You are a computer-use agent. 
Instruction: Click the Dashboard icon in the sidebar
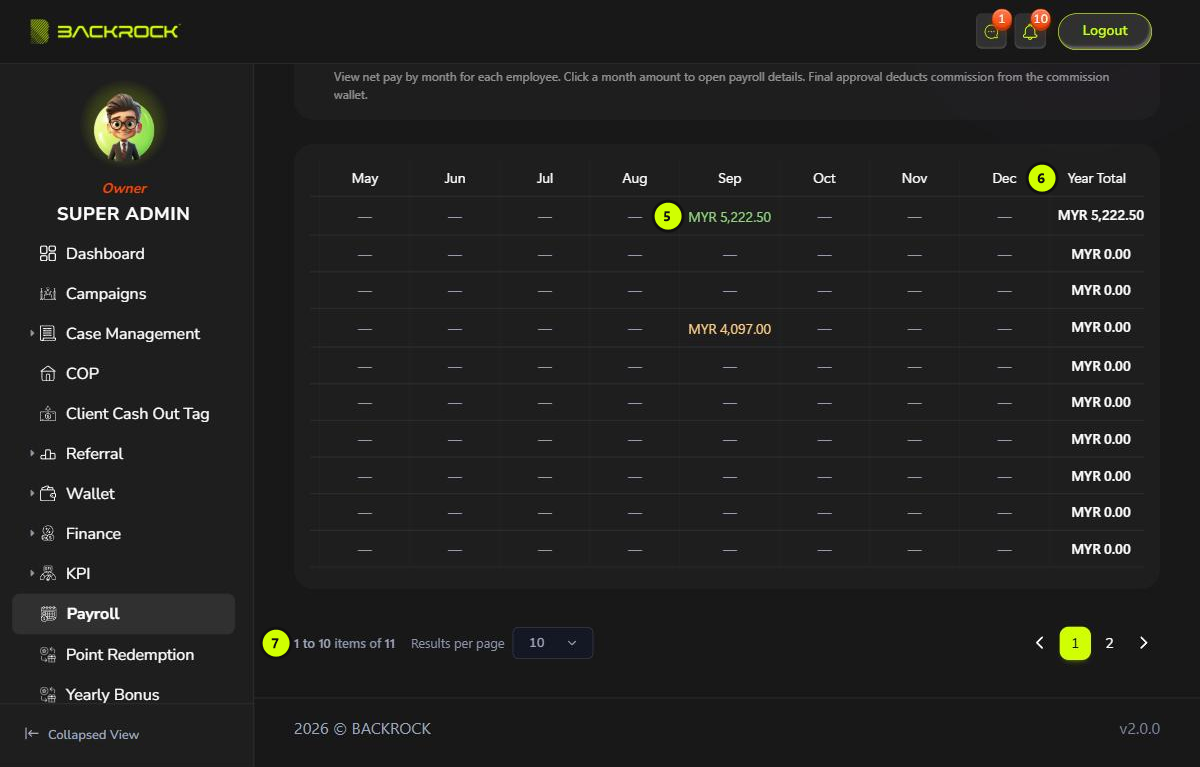(x=48, y=254)
